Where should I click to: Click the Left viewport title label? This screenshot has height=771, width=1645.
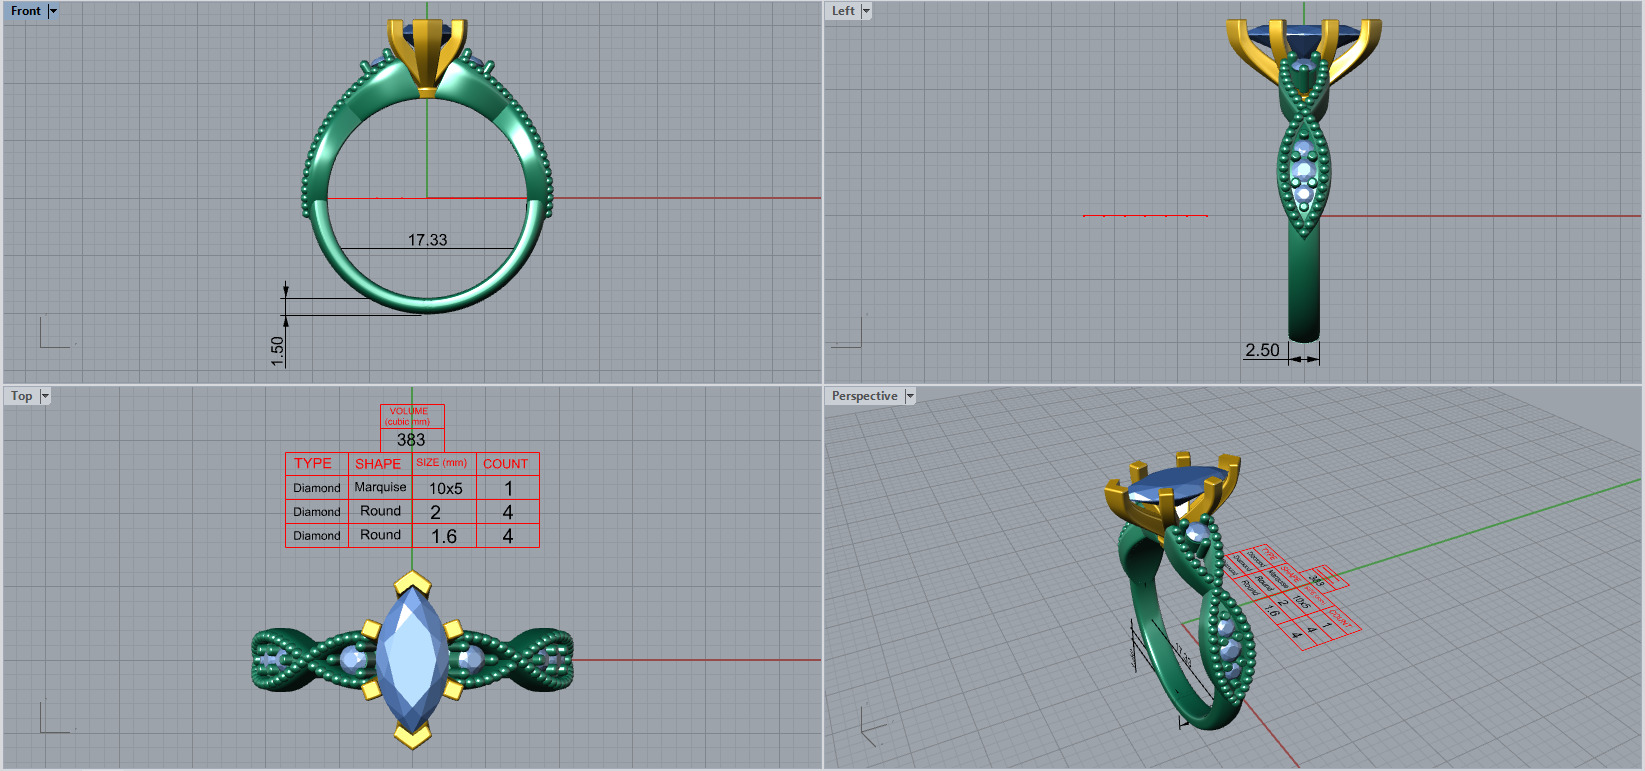click(x=843, y=11)
